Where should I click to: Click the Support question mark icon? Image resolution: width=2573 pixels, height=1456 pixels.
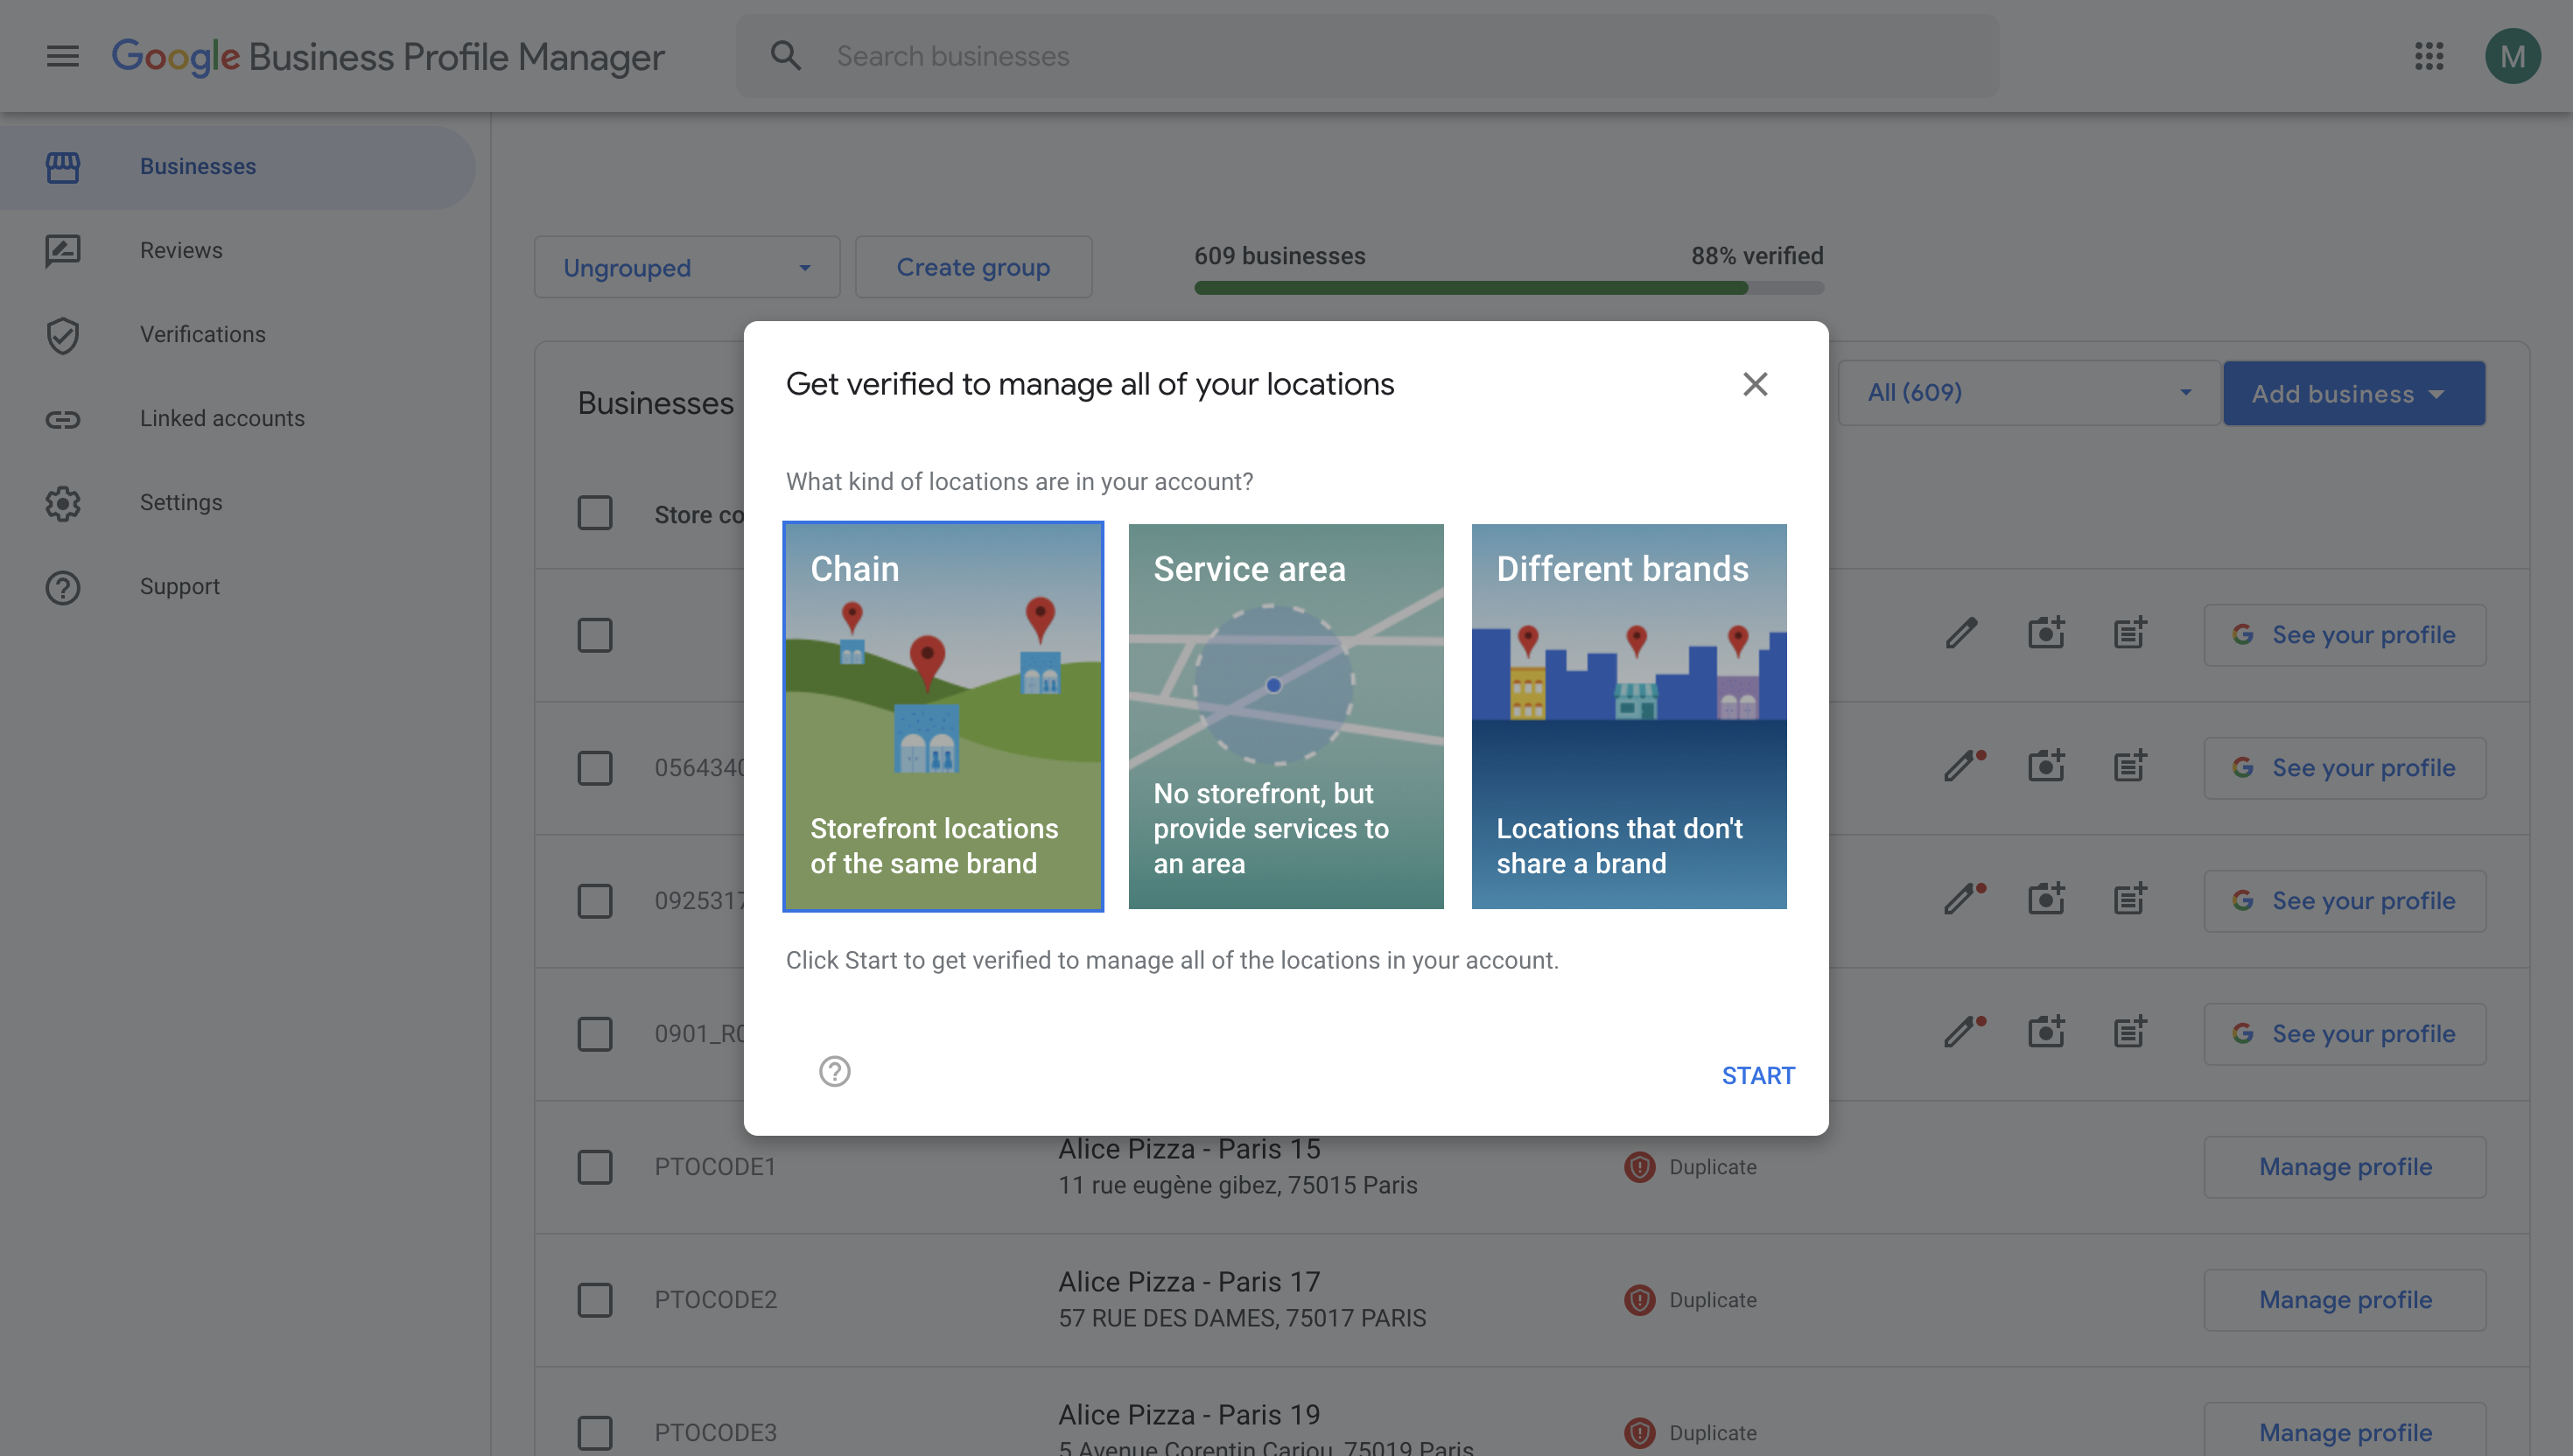62,587
